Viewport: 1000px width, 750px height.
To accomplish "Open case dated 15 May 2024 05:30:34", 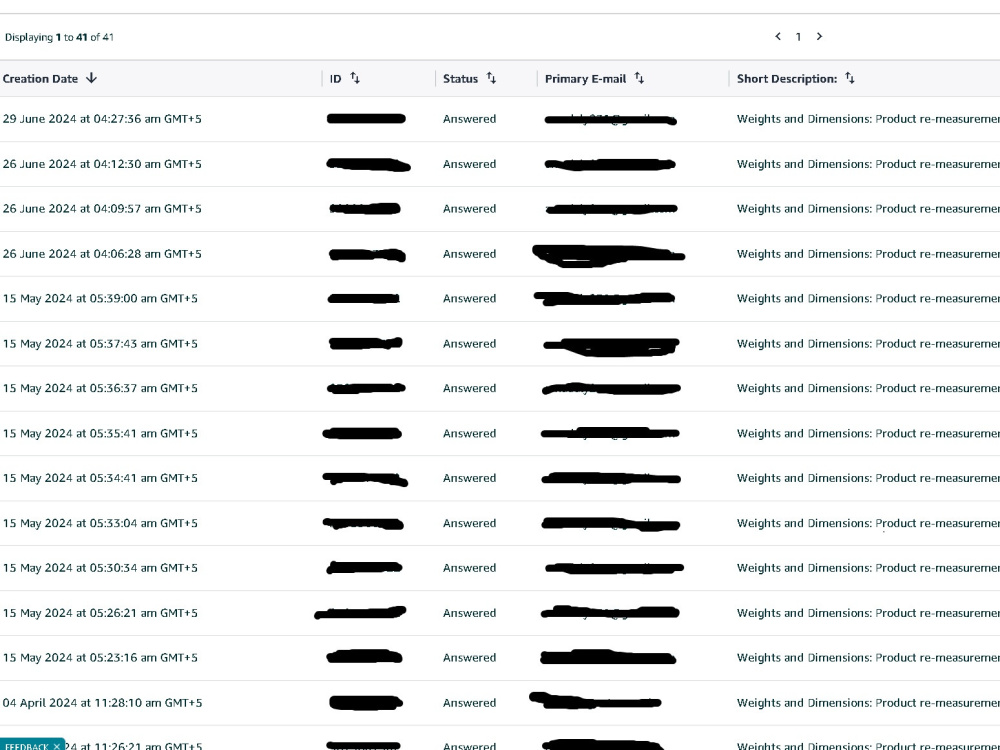I will click(x=100, y=568).
